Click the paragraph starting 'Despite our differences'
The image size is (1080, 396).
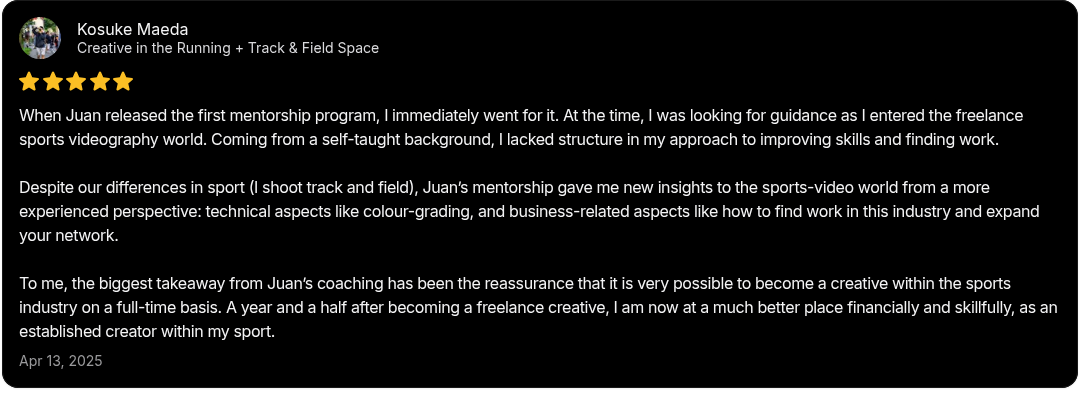[x=529, y=211]
